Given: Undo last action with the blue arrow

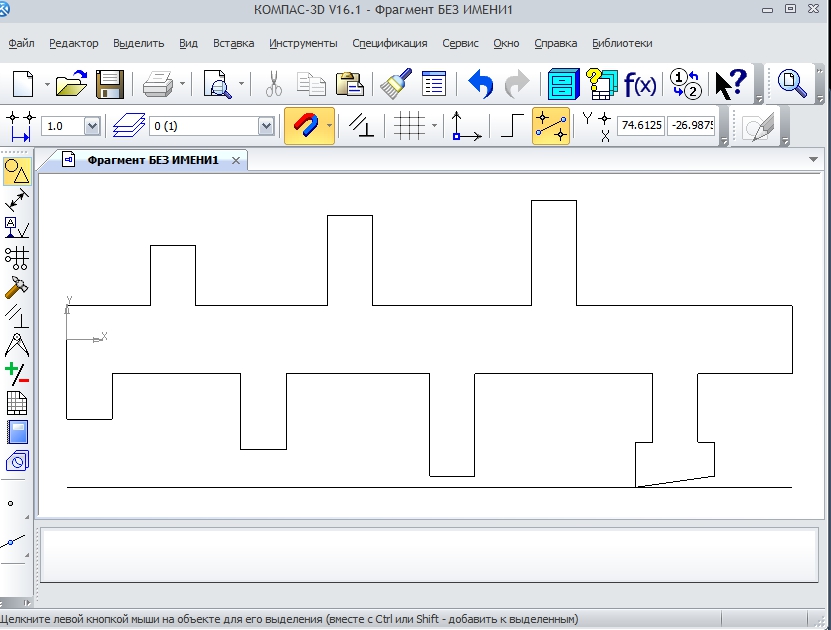Looking at the screenshot, I should coord(481,84).
